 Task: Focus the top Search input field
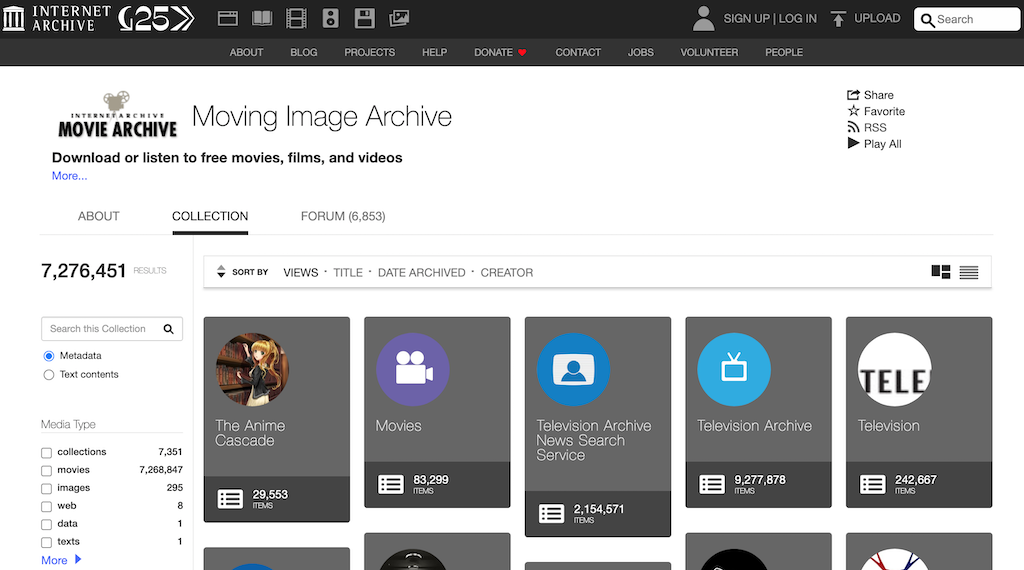point(968,20)
